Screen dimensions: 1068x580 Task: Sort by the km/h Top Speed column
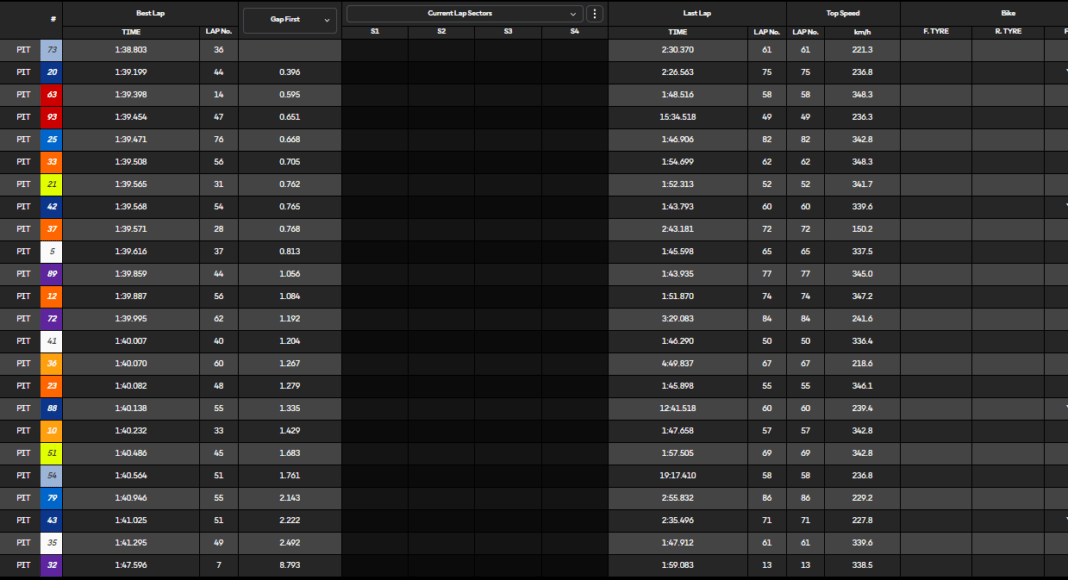pos(862,33)
